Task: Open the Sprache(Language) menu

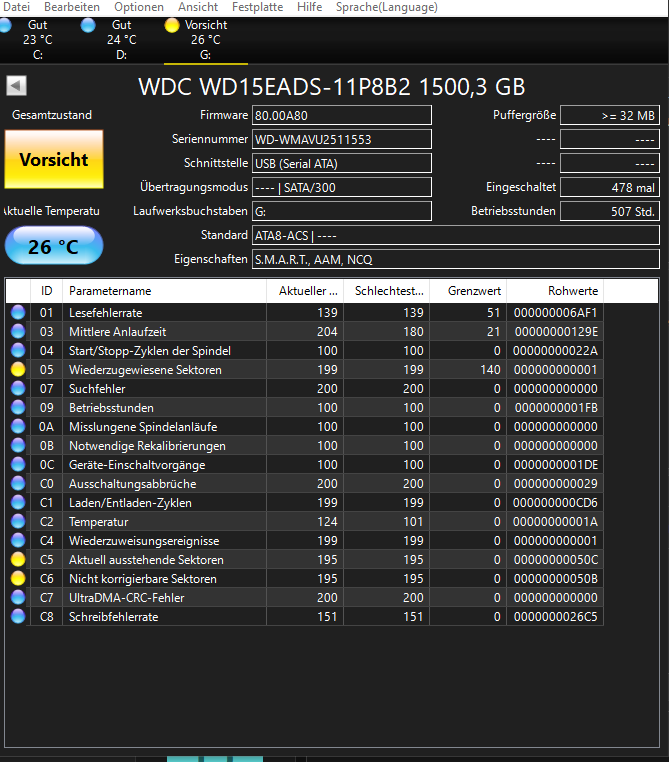Action: click(x=387, y=7)
